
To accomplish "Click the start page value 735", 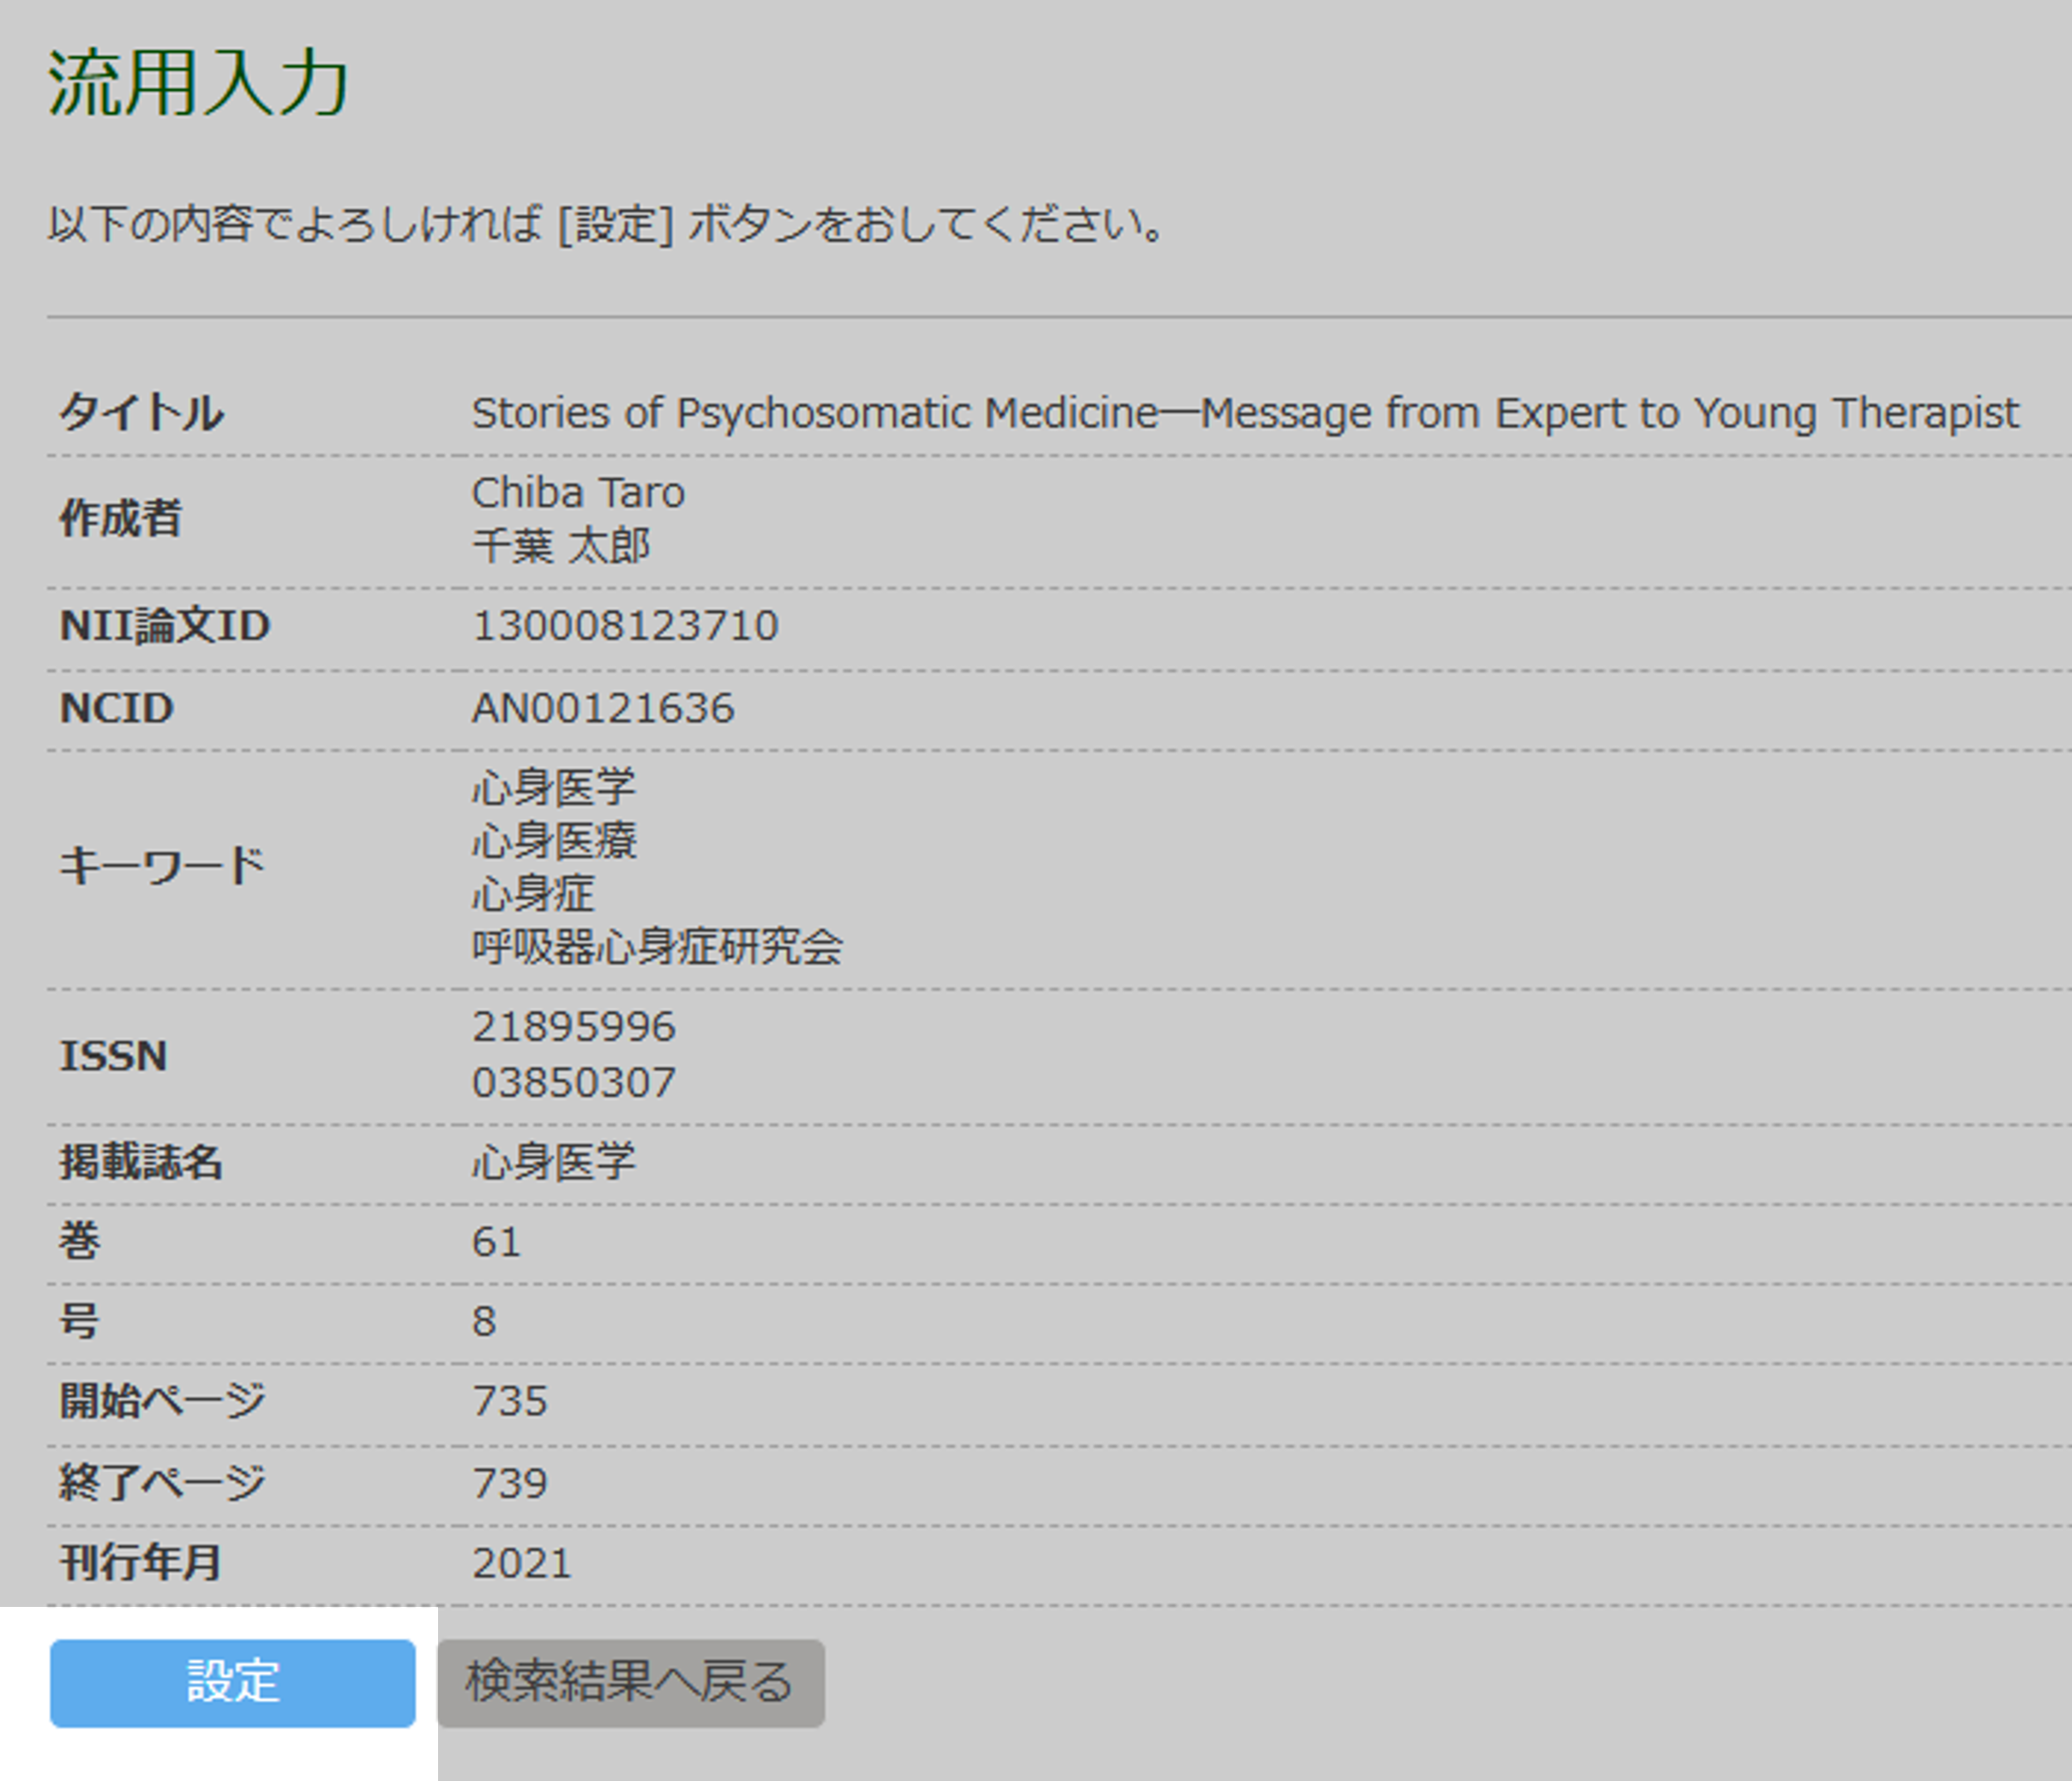I will [x=510, y=1402].
